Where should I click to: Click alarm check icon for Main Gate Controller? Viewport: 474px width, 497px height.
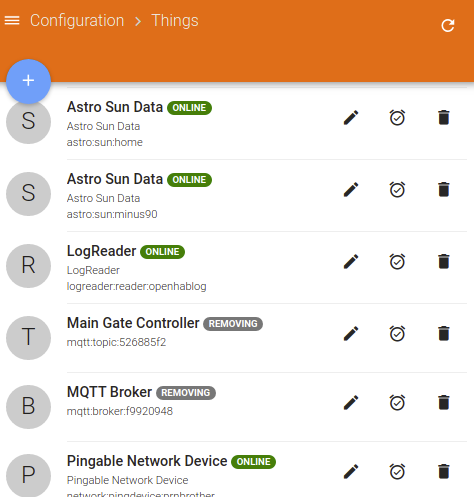click(397, 334)
